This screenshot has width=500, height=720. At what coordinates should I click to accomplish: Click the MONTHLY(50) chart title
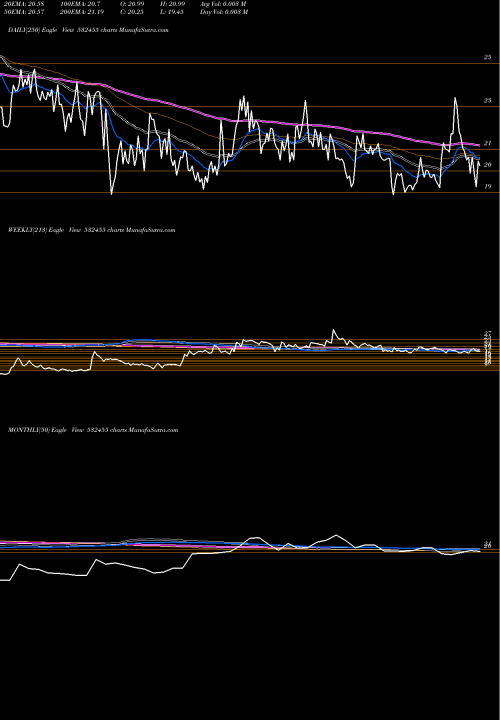[x=93, y=430]
